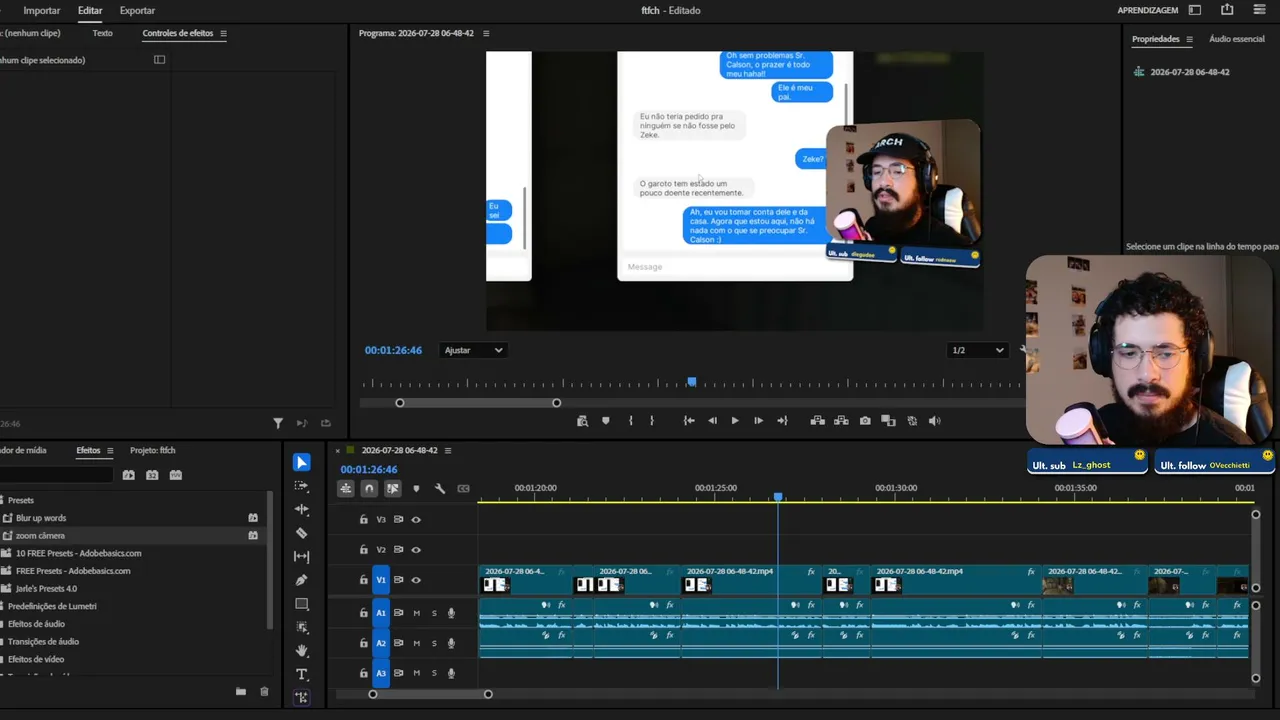The image size is (1280, 720).
Task: Click the timeline playhead marker
Action: click(x=778, y=497)
